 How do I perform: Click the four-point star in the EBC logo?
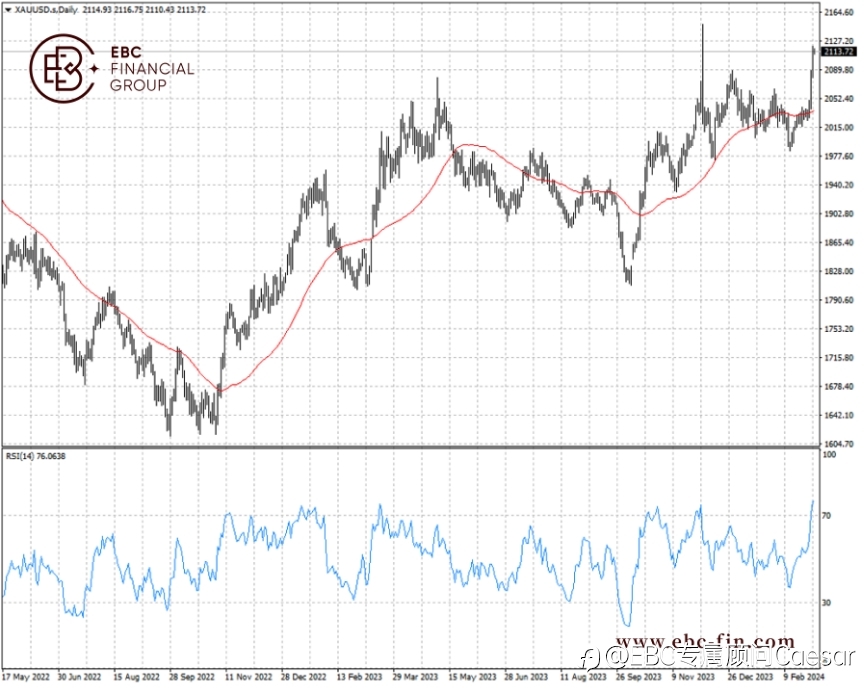coord(94,68)
